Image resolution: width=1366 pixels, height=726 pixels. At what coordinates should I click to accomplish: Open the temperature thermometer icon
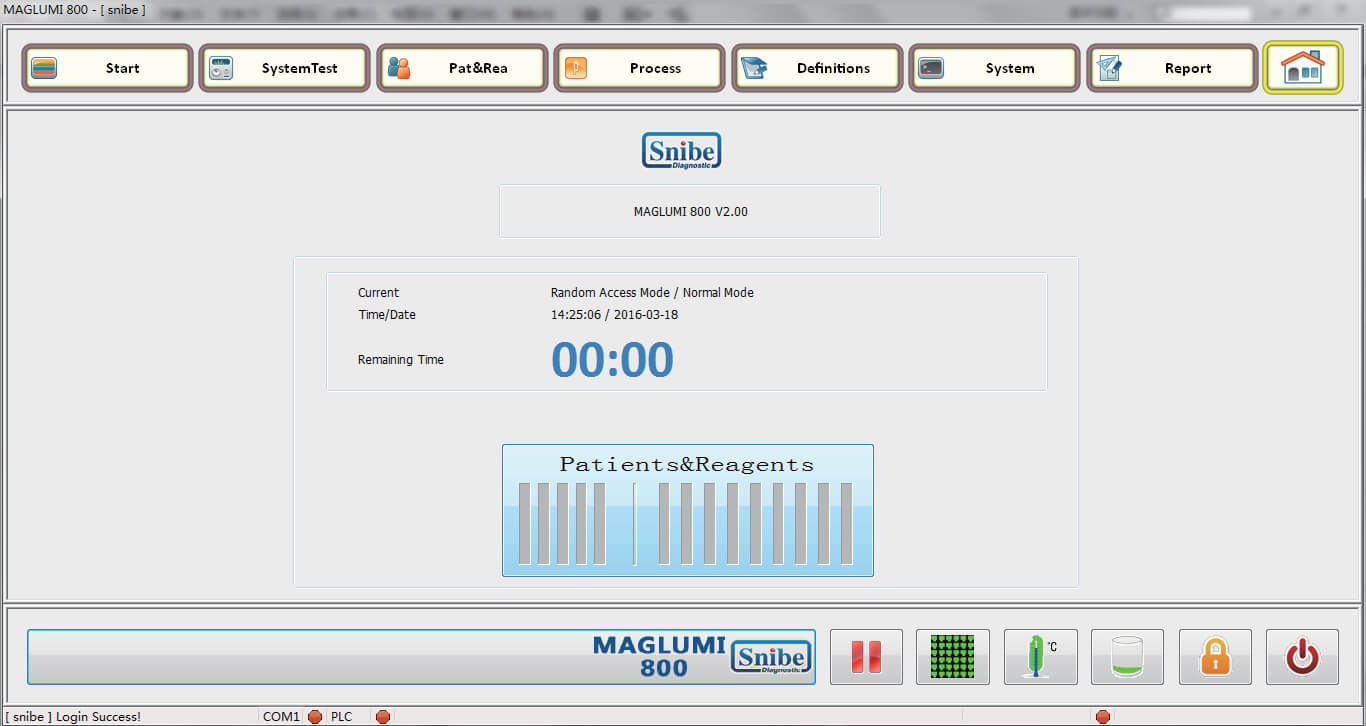pos(1040,657)
